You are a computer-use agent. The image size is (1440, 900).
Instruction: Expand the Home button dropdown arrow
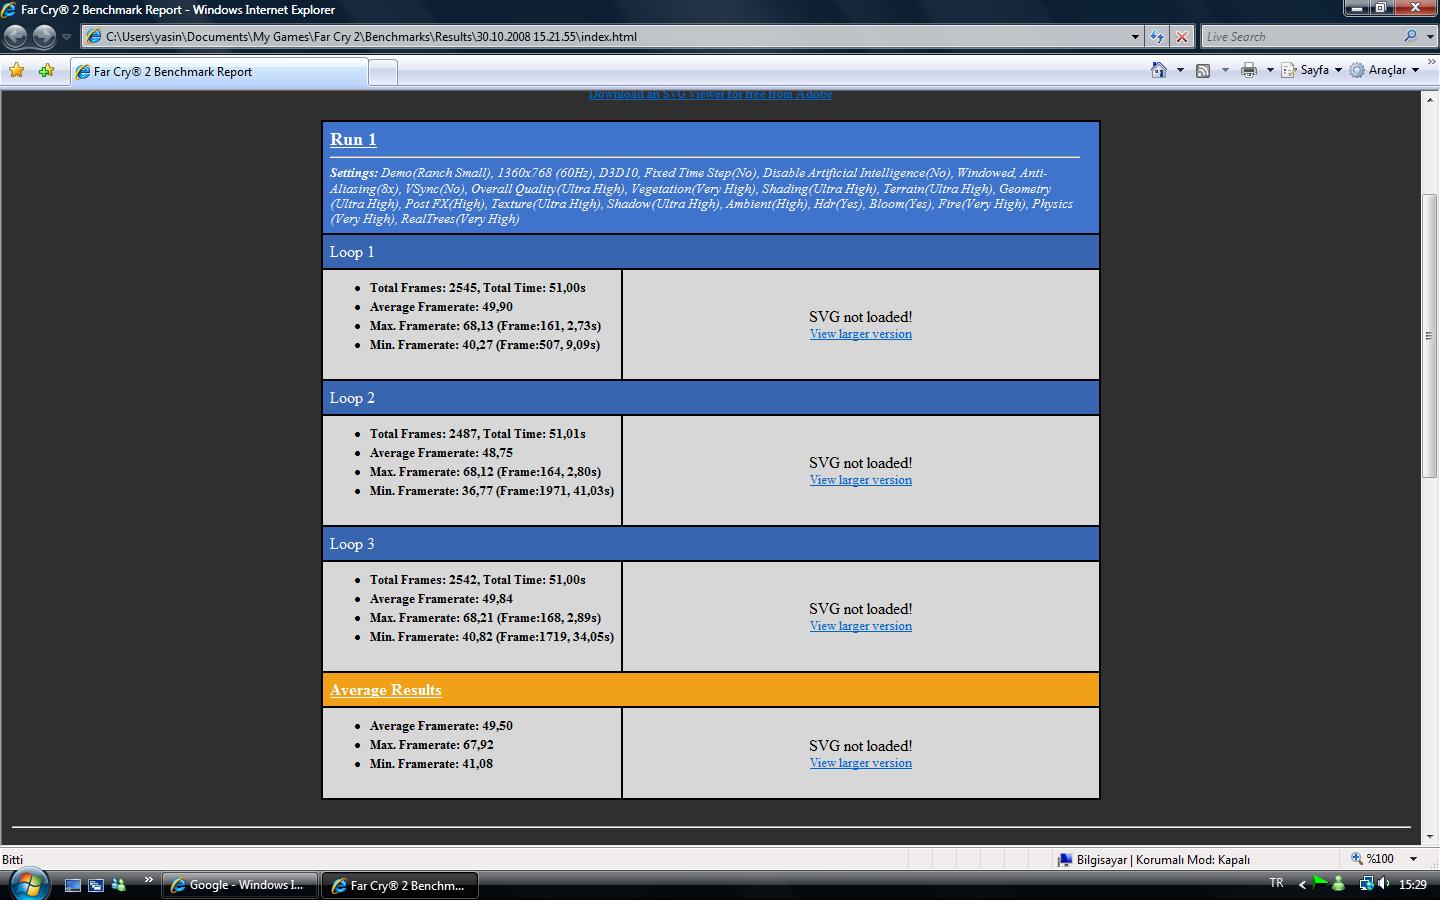coord(1180,70)
